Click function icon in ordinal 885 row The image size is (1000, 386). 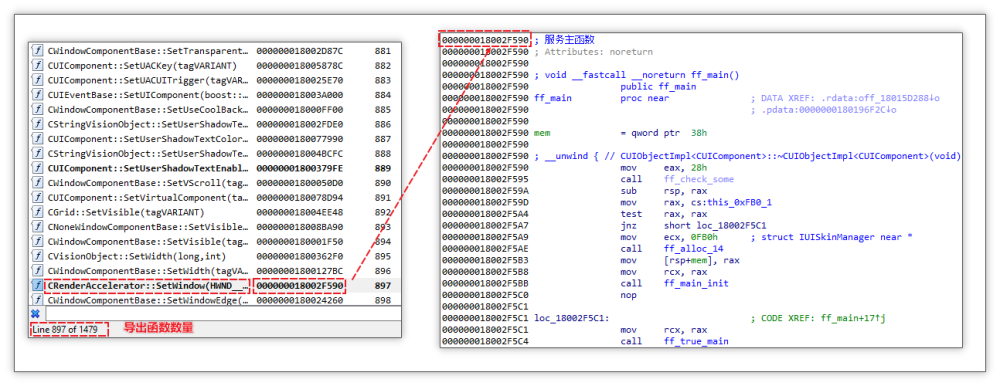tap(38, 110)
